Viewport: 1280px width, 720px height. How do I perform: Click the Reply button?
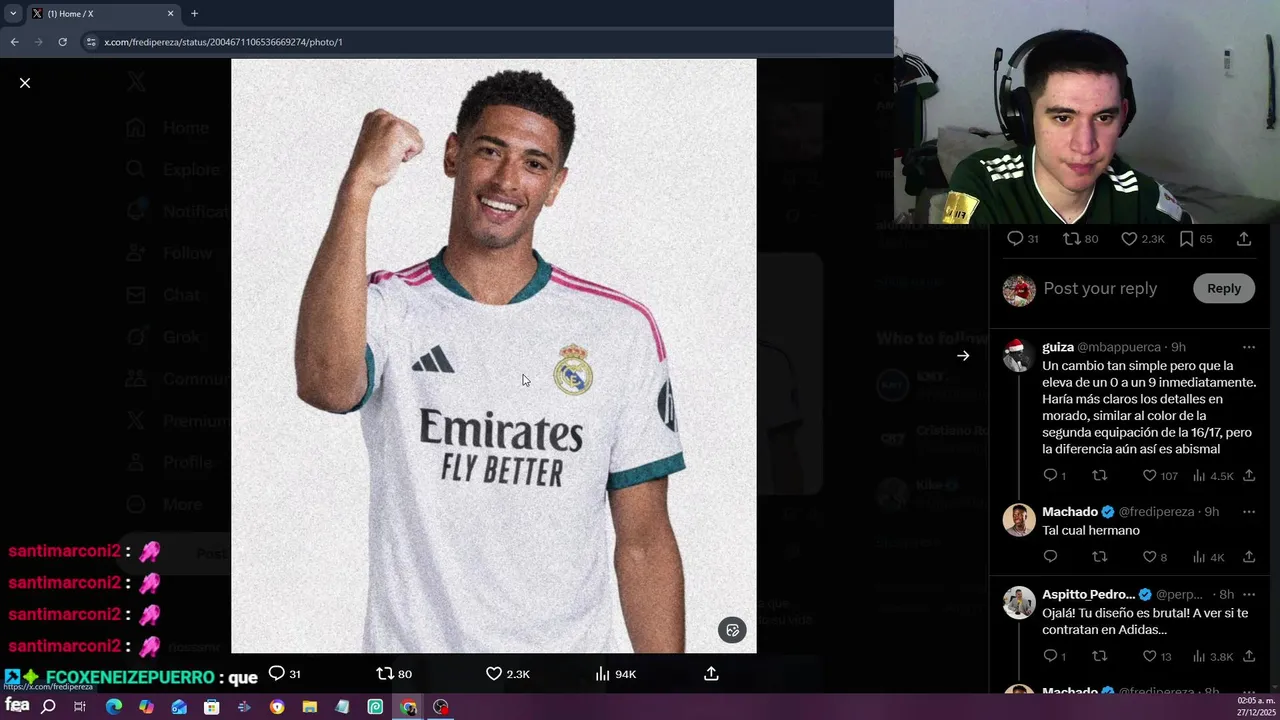coord(1223,288)
